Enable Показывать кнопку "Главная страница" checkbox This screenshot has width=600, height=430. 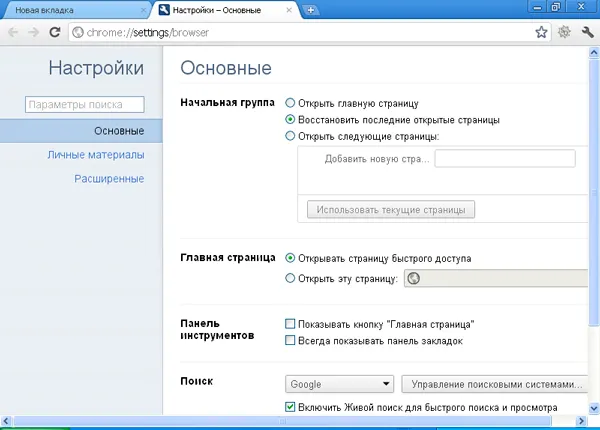coord(290,324)
